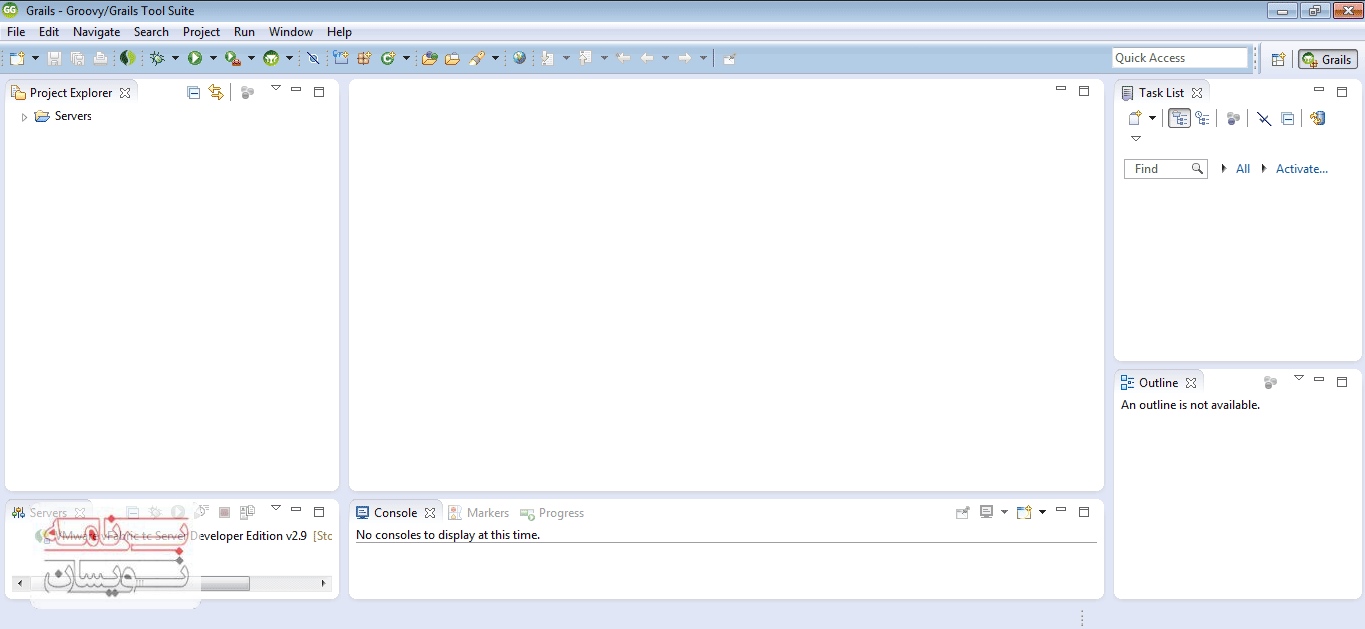Click the Quick Access search field
This screenshot has height=629, width=1365.
[x=1180, y=58]
